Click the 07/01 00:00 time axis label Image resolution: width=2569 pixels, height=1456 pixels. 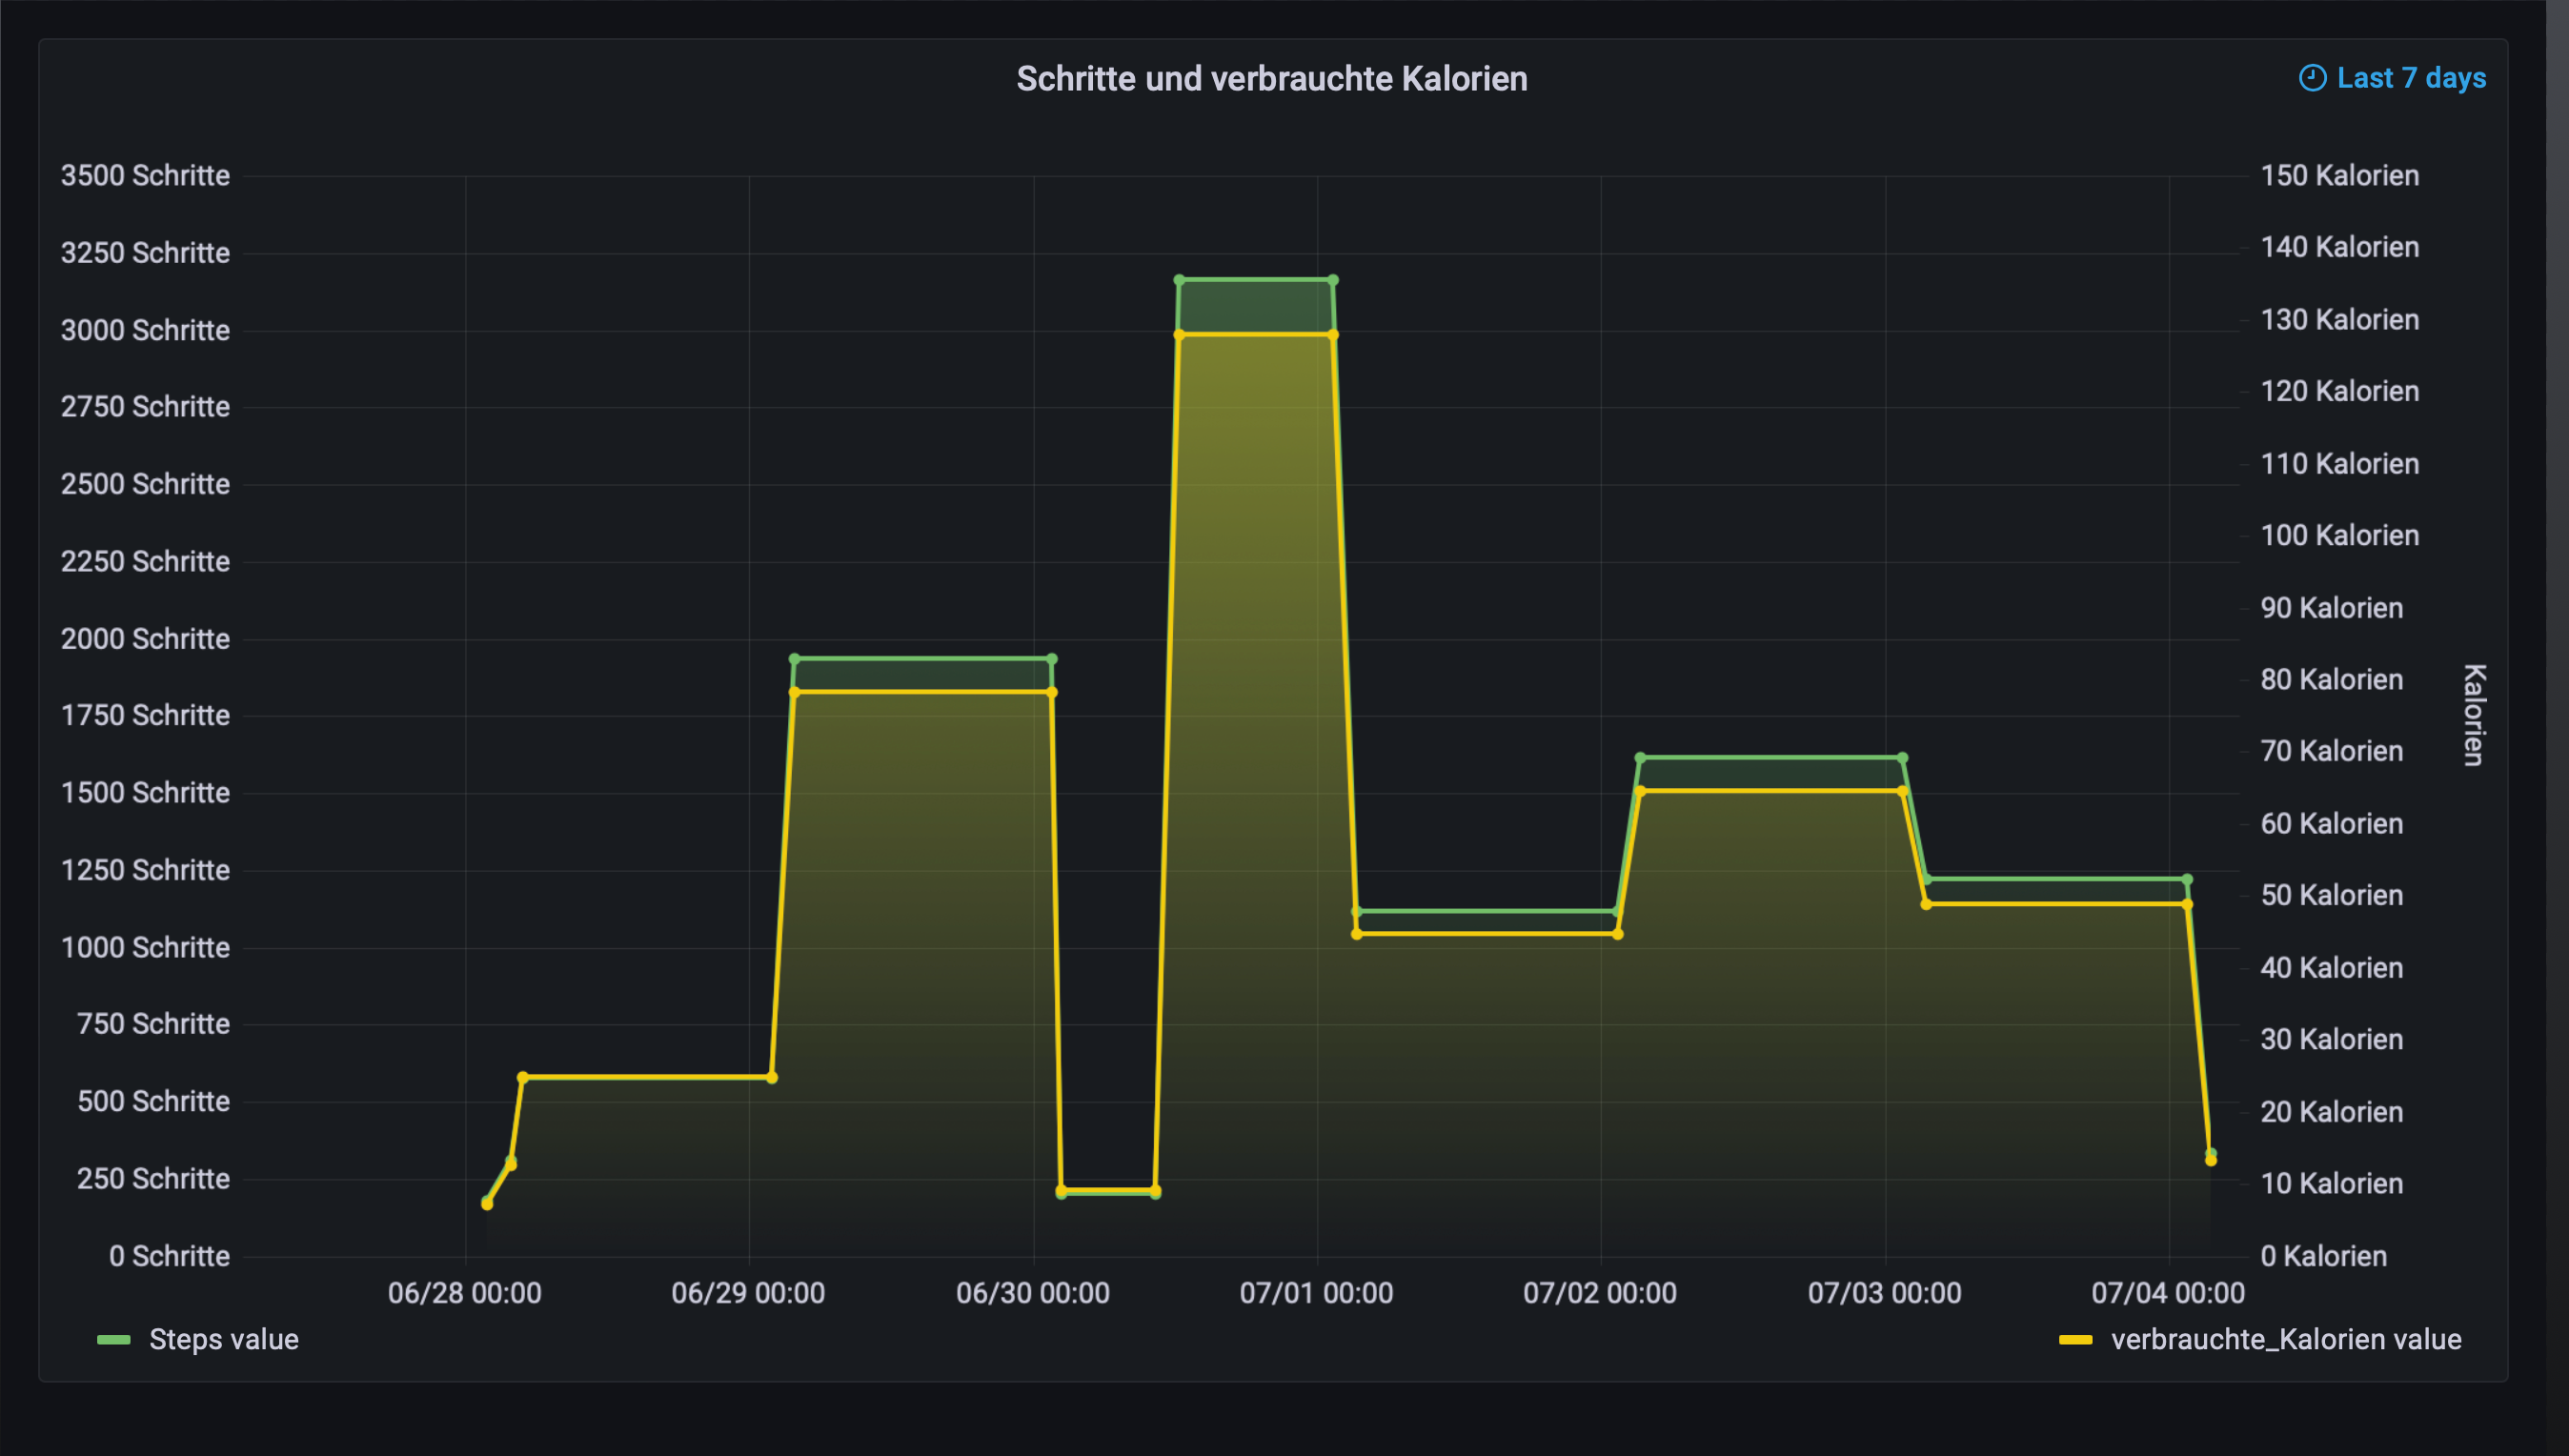(1316, 1293)
